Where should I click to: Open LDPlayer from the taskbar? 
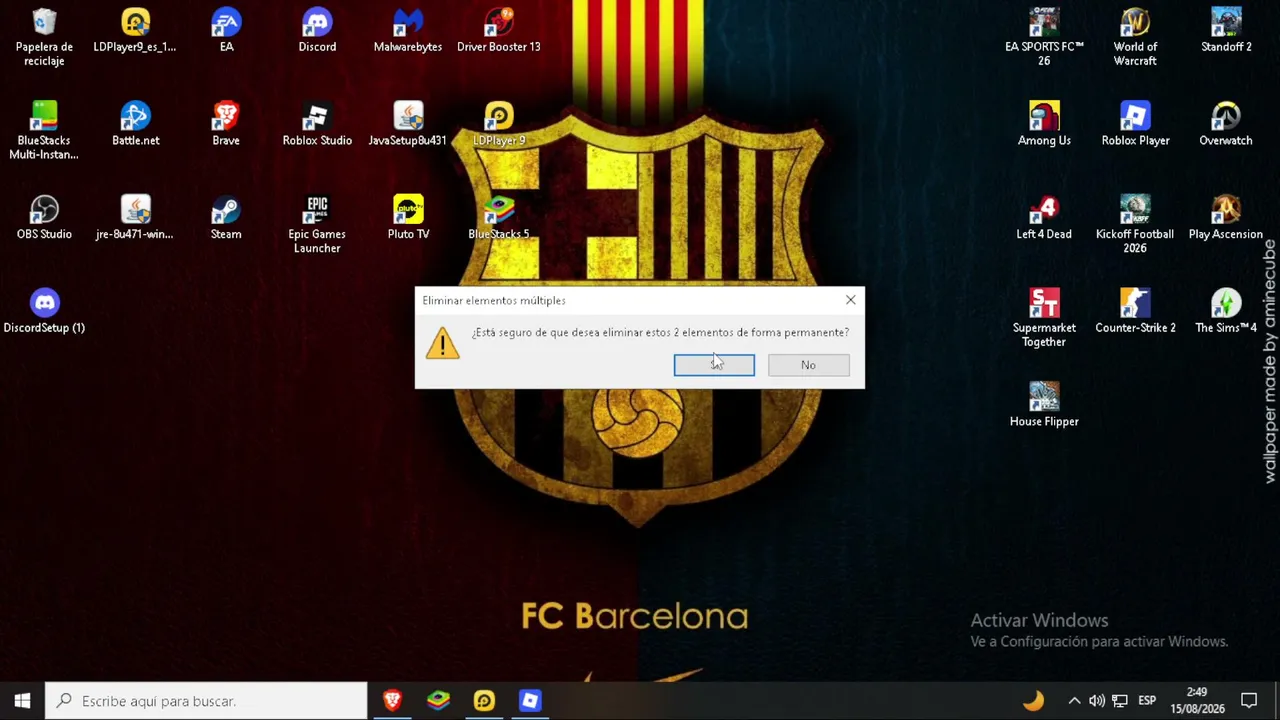coord(484,701)
